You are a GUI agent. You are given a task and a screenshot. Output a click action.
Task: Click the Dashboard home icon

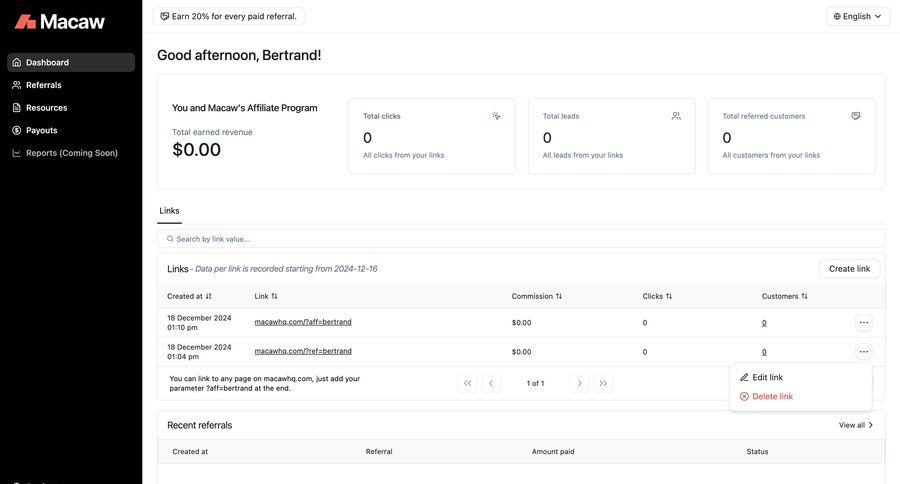pos(17,62)
